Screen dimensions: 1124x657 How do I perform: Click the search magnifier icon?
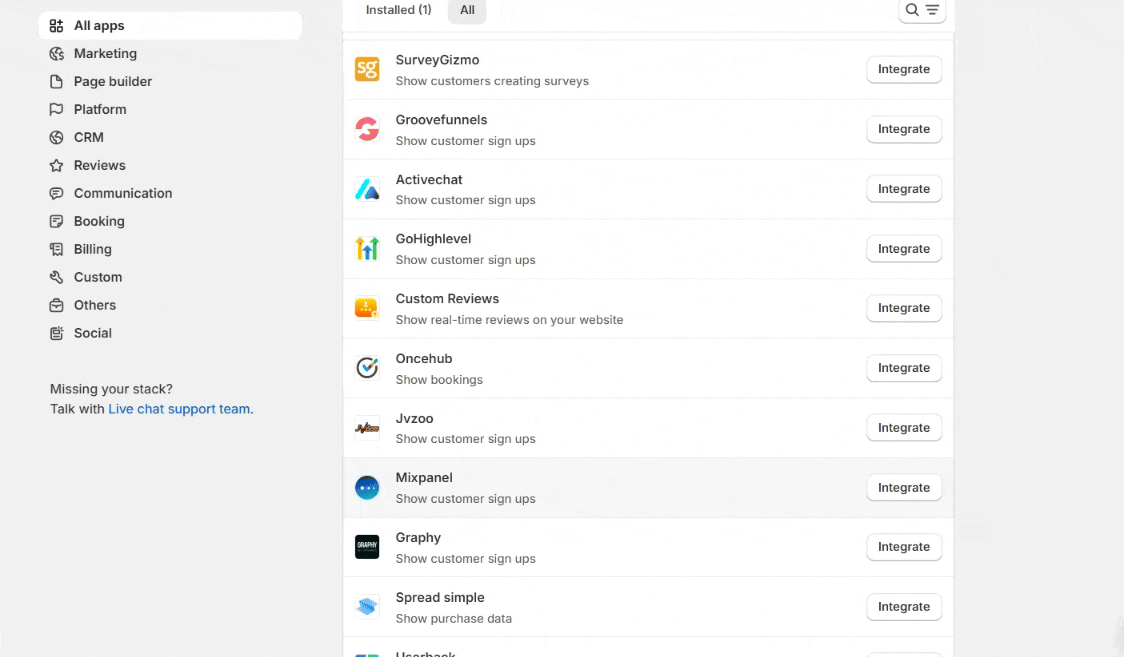point(912,10)
